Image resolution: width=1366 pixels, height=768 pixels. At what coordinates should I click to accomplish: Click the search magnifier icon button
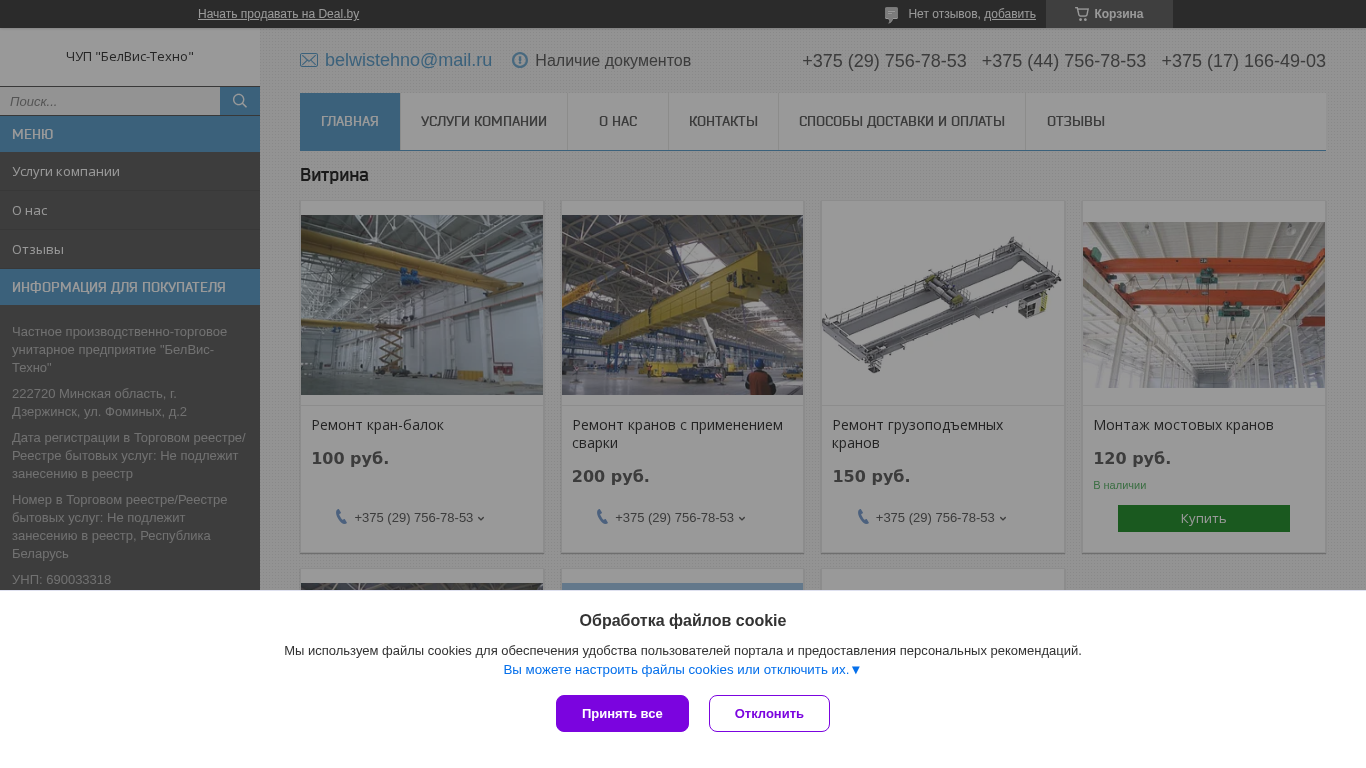click(240, 101)
